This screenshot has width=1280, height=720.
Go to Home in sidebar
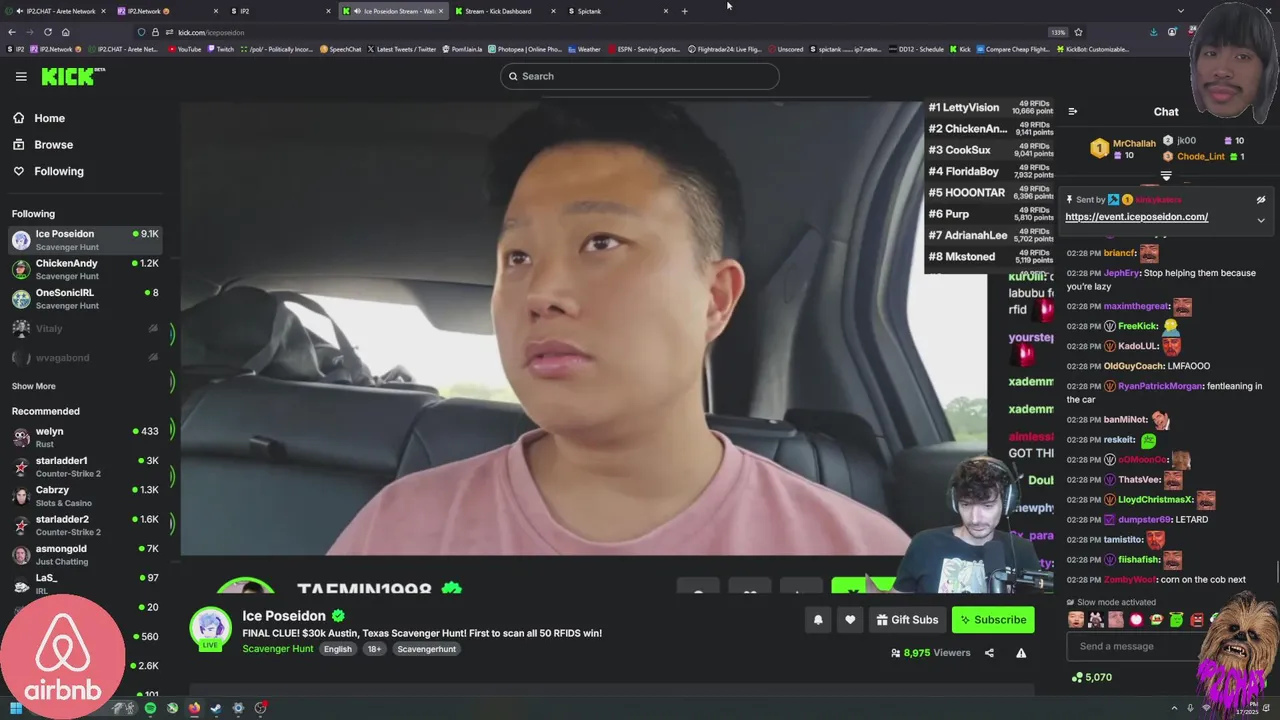pos(49,118)
